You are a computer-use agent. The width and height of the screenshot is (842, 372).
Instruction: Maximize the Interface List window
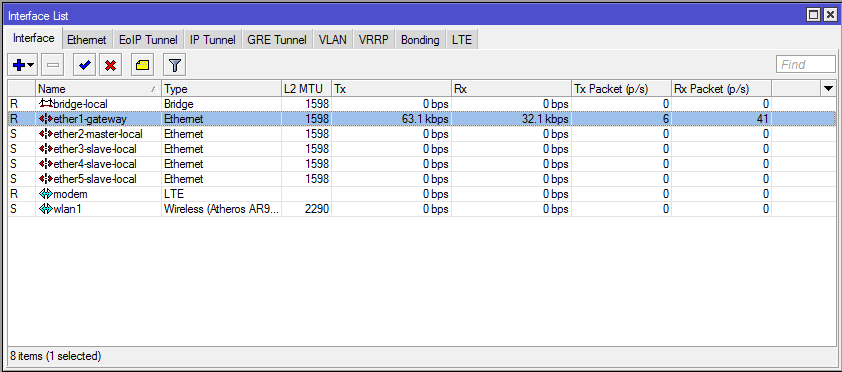coord(814,16)
